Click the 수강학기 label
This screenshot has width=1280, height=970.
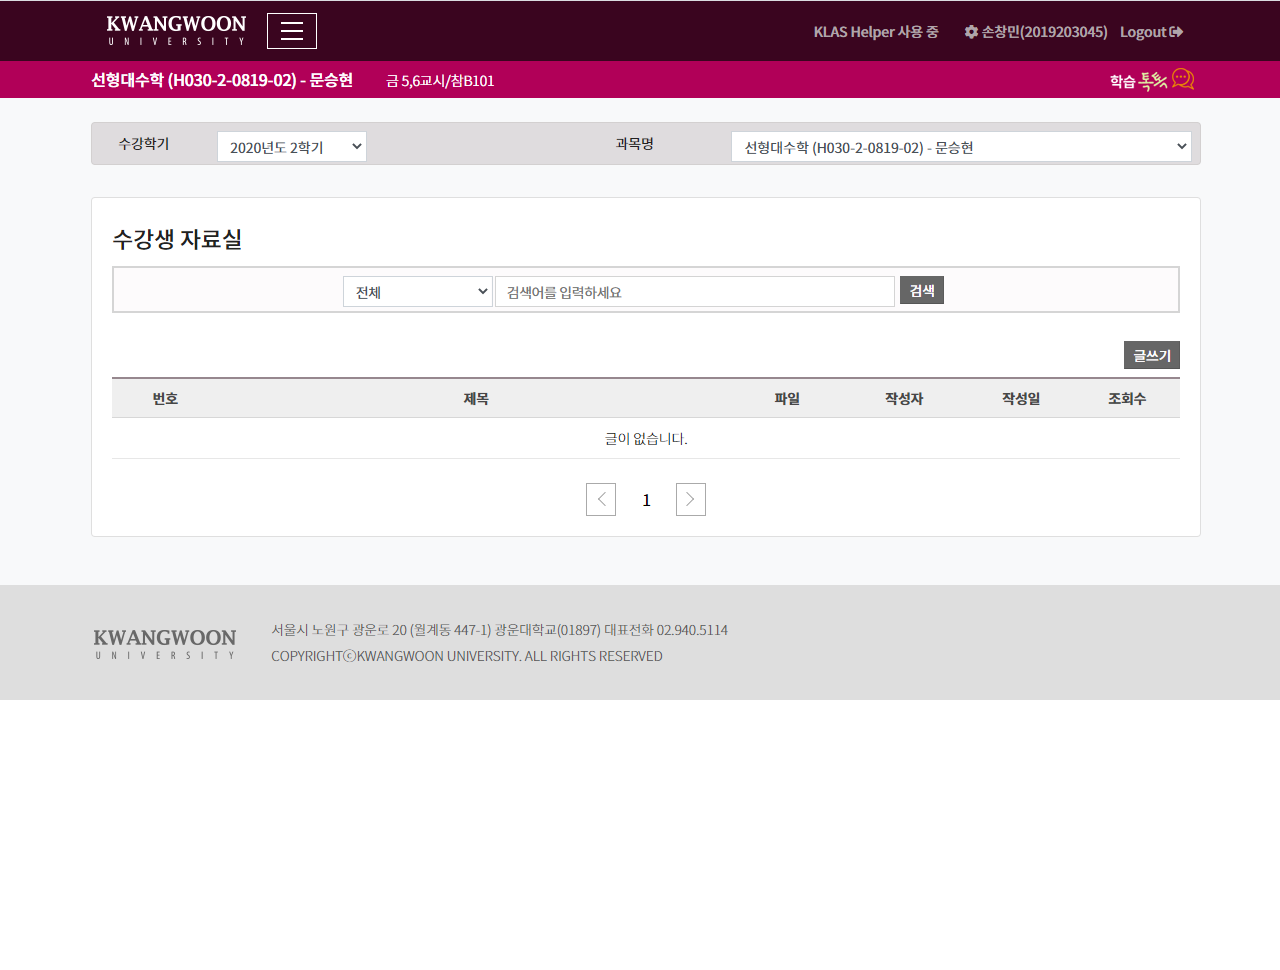pos(144,144)
